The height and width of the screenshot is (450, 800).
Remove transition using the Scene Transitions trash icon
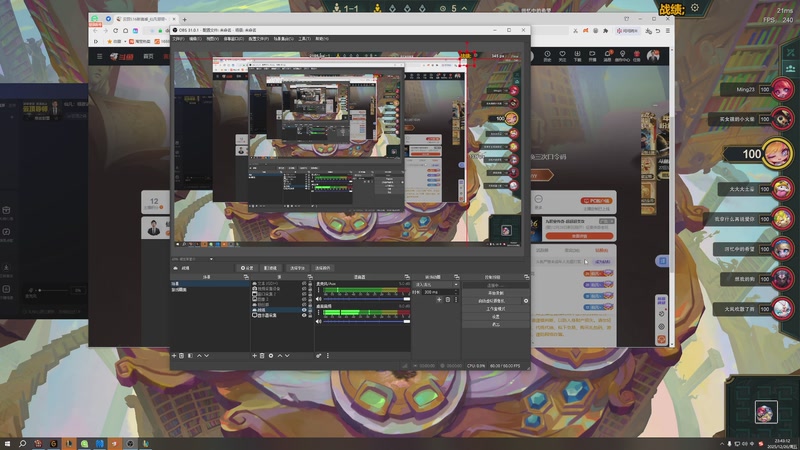click(x=447, y=299)
